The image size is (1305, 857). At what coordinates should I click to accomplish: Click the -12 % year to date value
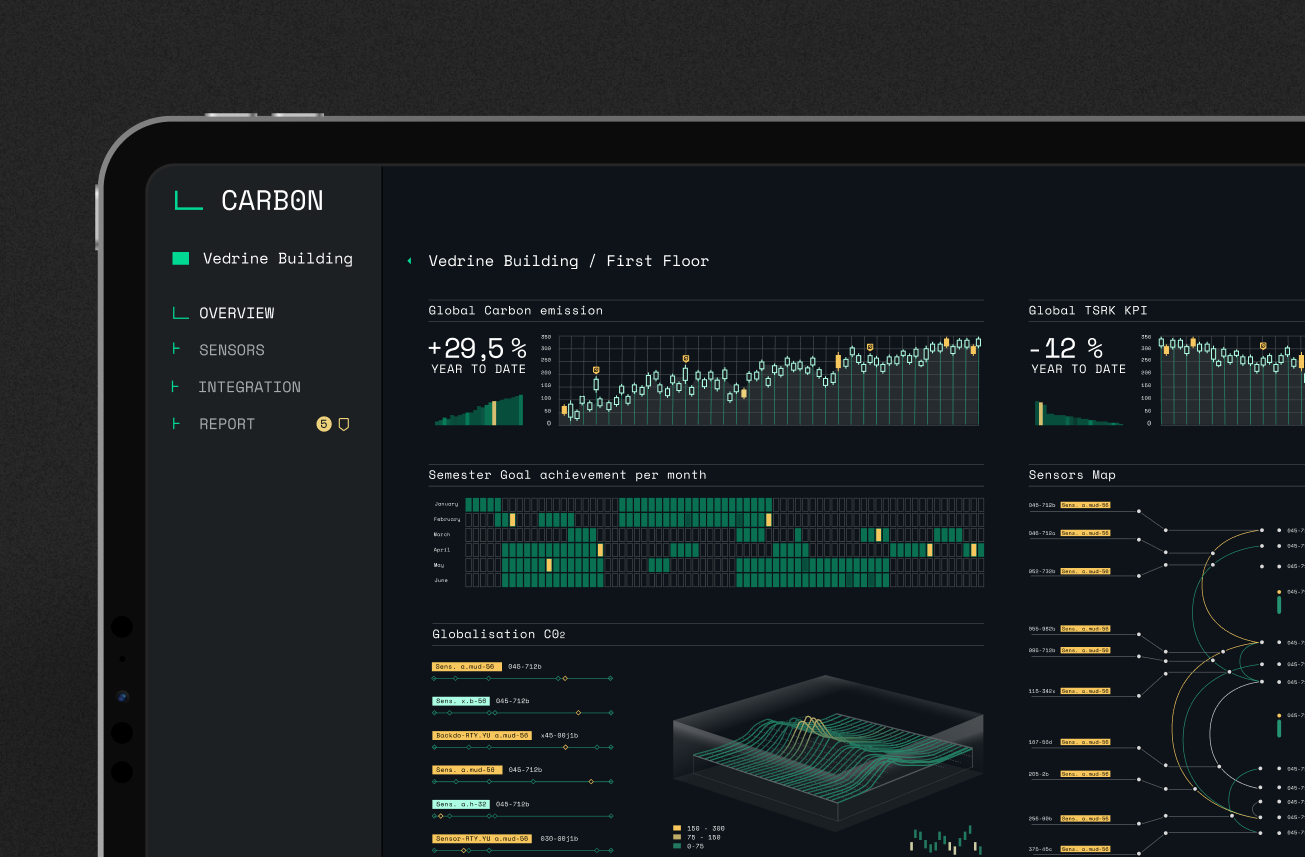point(1066,348)
